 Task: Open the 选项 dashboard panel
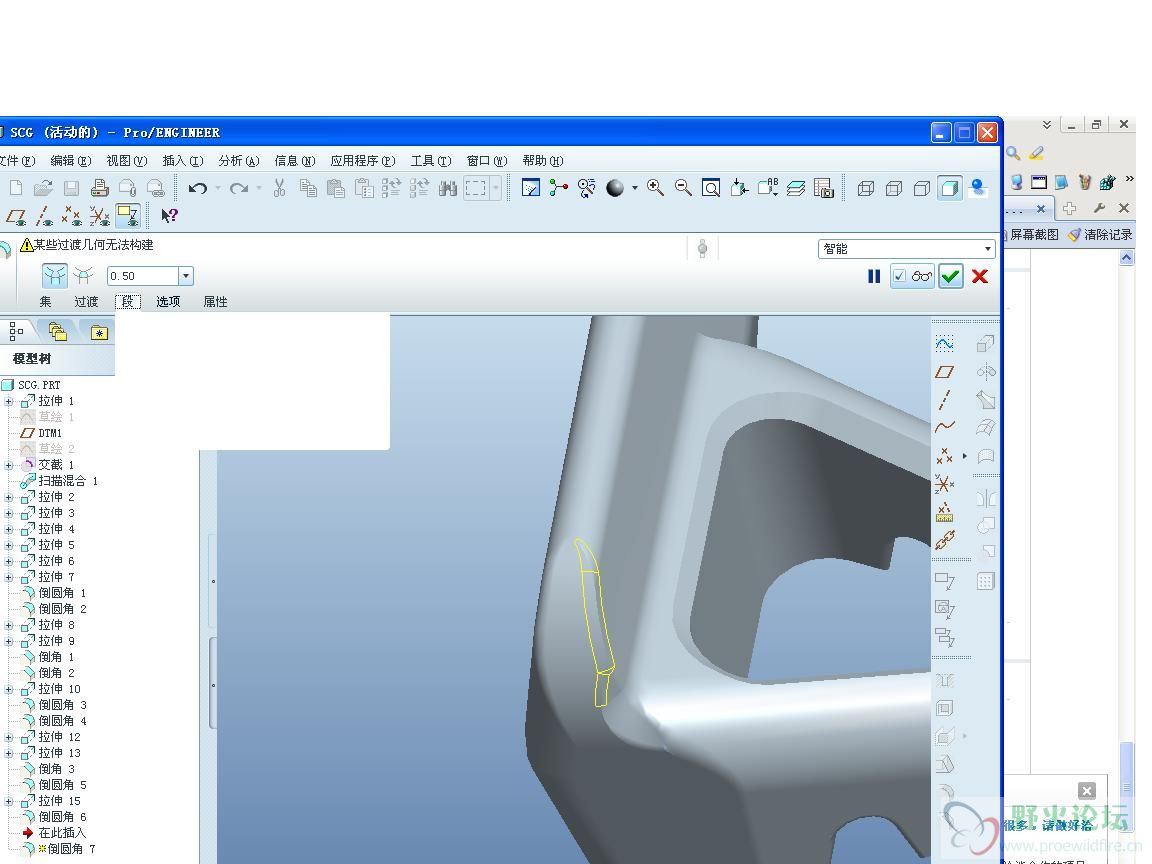tap(168, 302)
